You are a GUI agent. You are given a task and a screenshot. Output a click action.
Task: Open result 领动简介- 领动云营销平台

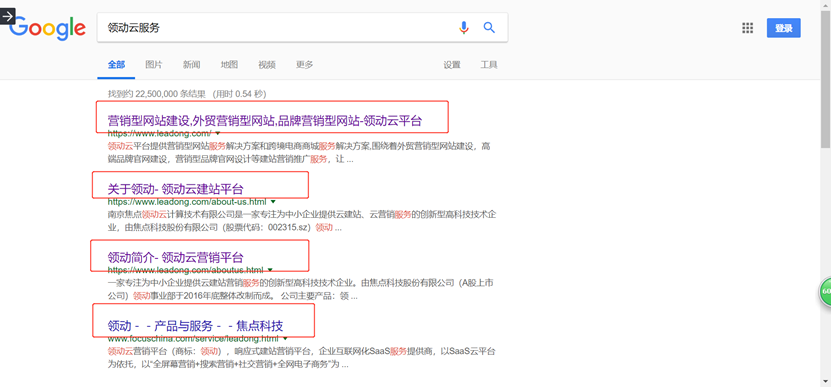175,257
